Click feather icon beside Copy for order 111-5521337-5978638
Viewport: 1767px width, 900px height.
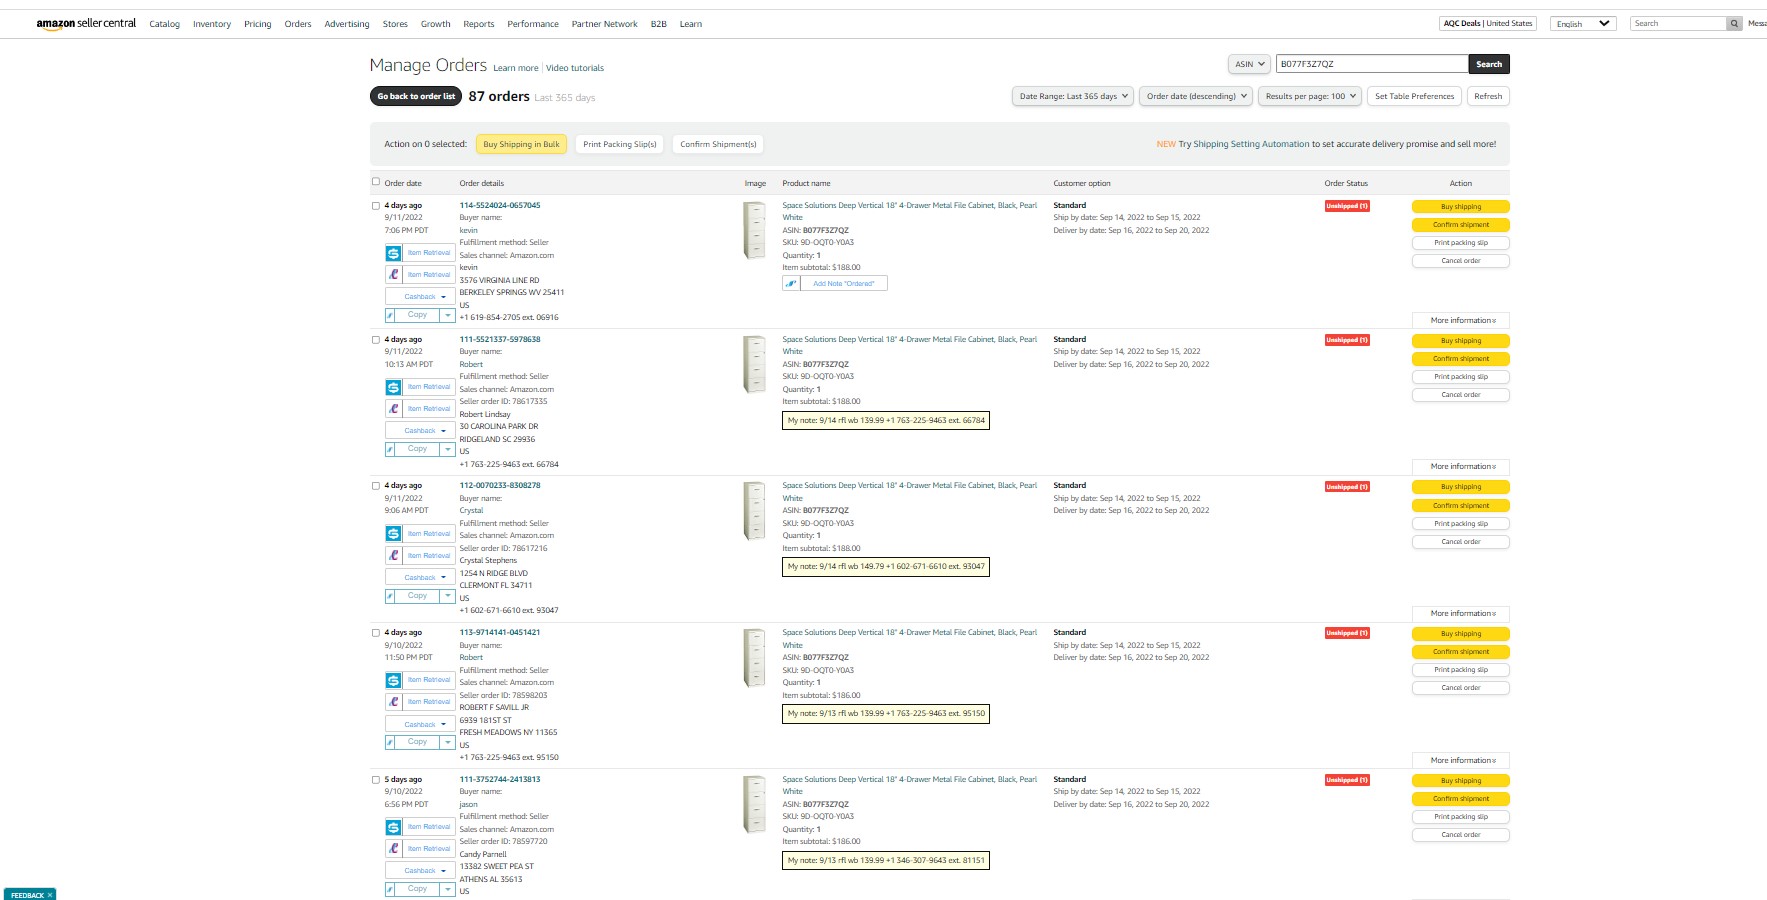[x=390, y=449]
